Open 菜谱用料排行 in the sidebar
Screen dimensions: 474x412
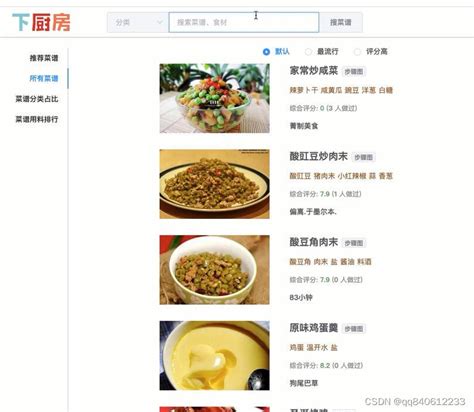[x=37, y=119]
